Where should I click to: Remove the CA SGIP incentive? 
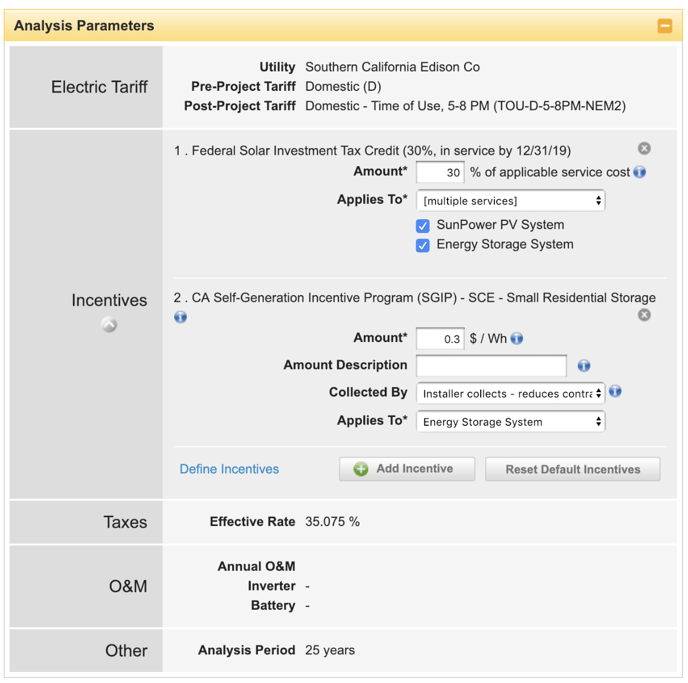tap(644, 315)
